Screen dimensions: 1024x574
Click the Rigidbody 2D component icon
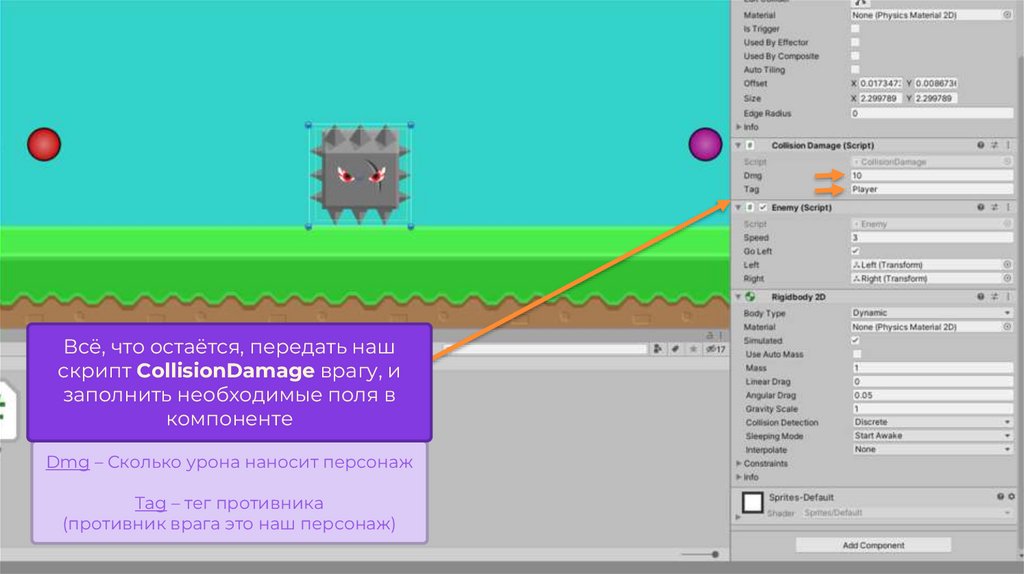(750, 296)
